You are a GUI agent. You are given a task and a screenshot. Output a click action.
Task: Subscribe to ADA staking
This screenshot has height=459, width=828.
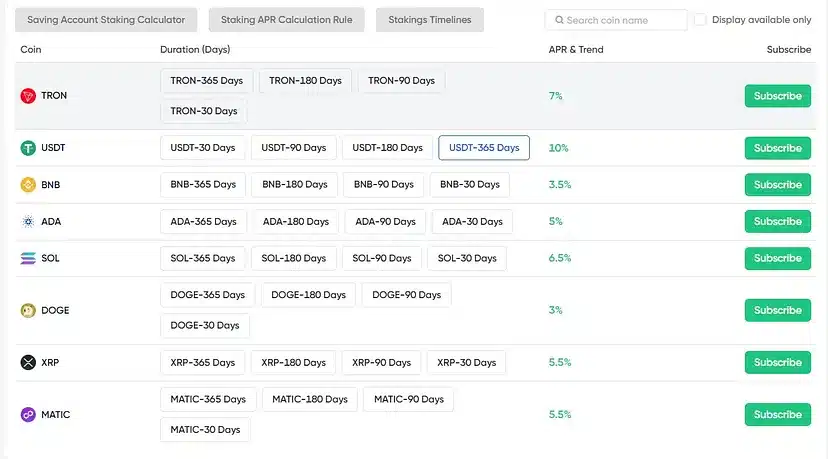[x=778, y=221]
